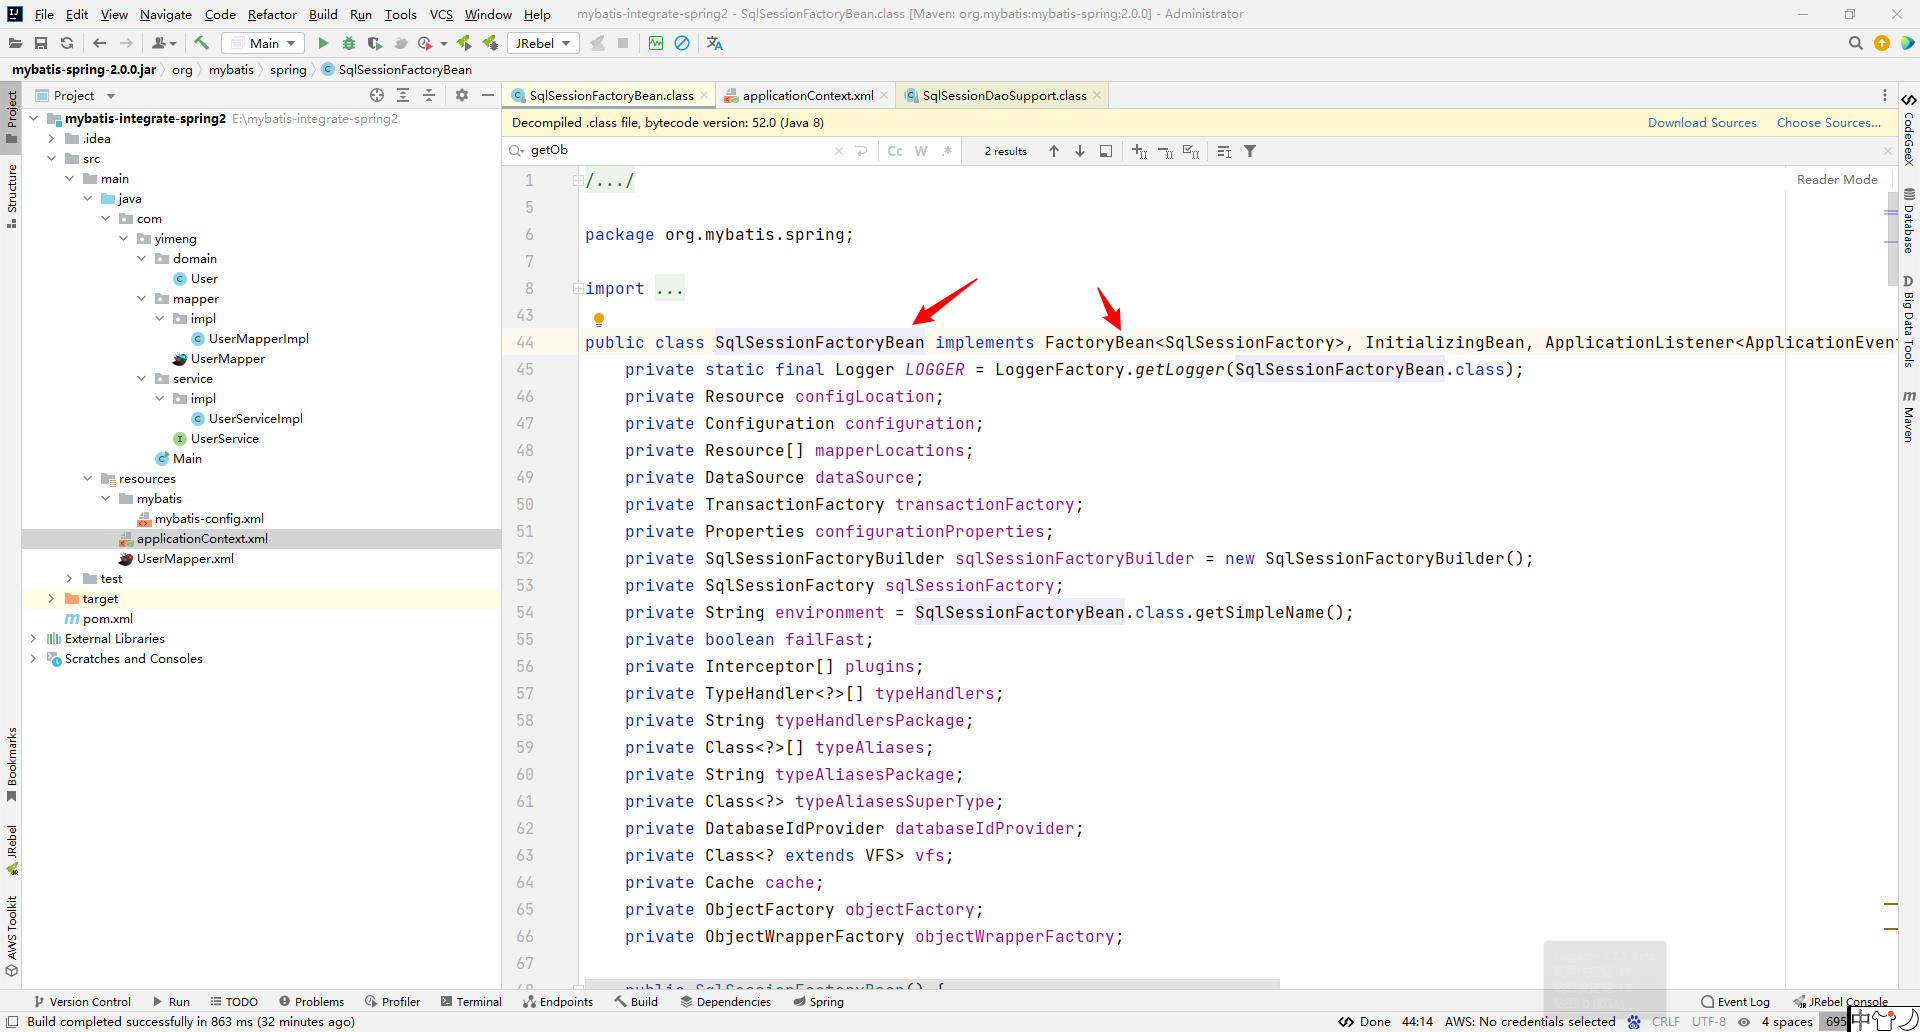Toggle the Bookmarks tool window sidebar button
The height and width of the screenshot is (1032, 1920).
(x=11, y=765)
